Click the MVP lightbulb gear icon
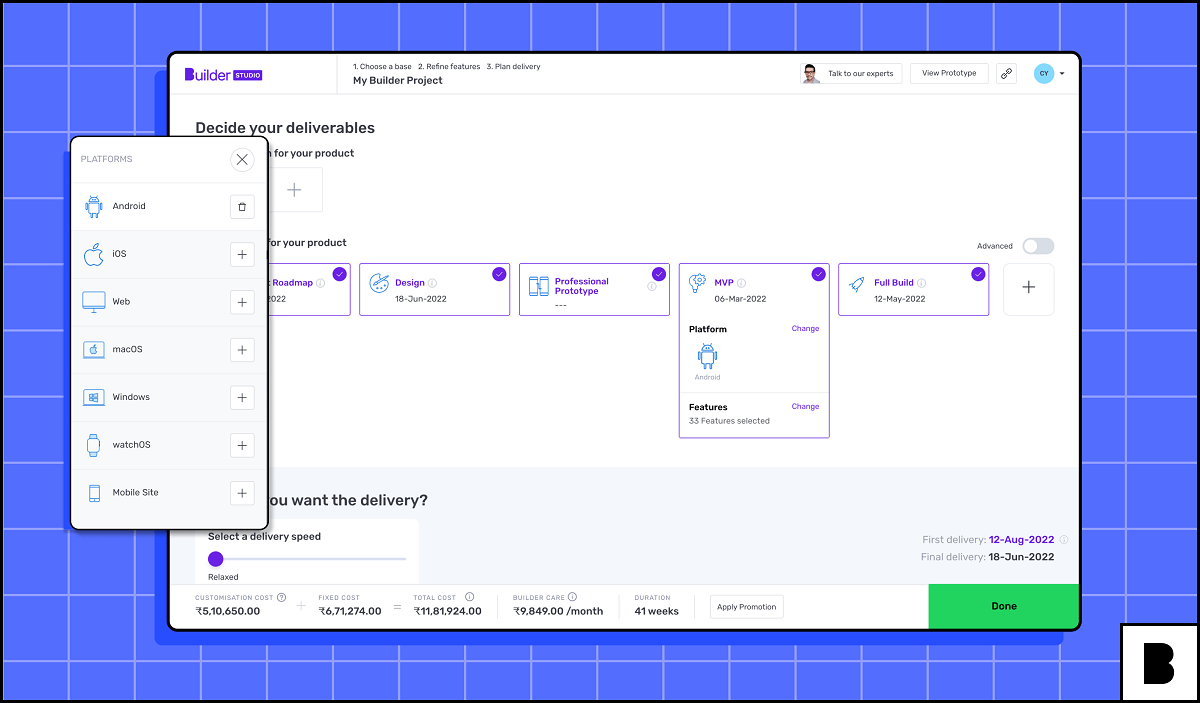Screen dimensions: 1200x703 point(698,283)
